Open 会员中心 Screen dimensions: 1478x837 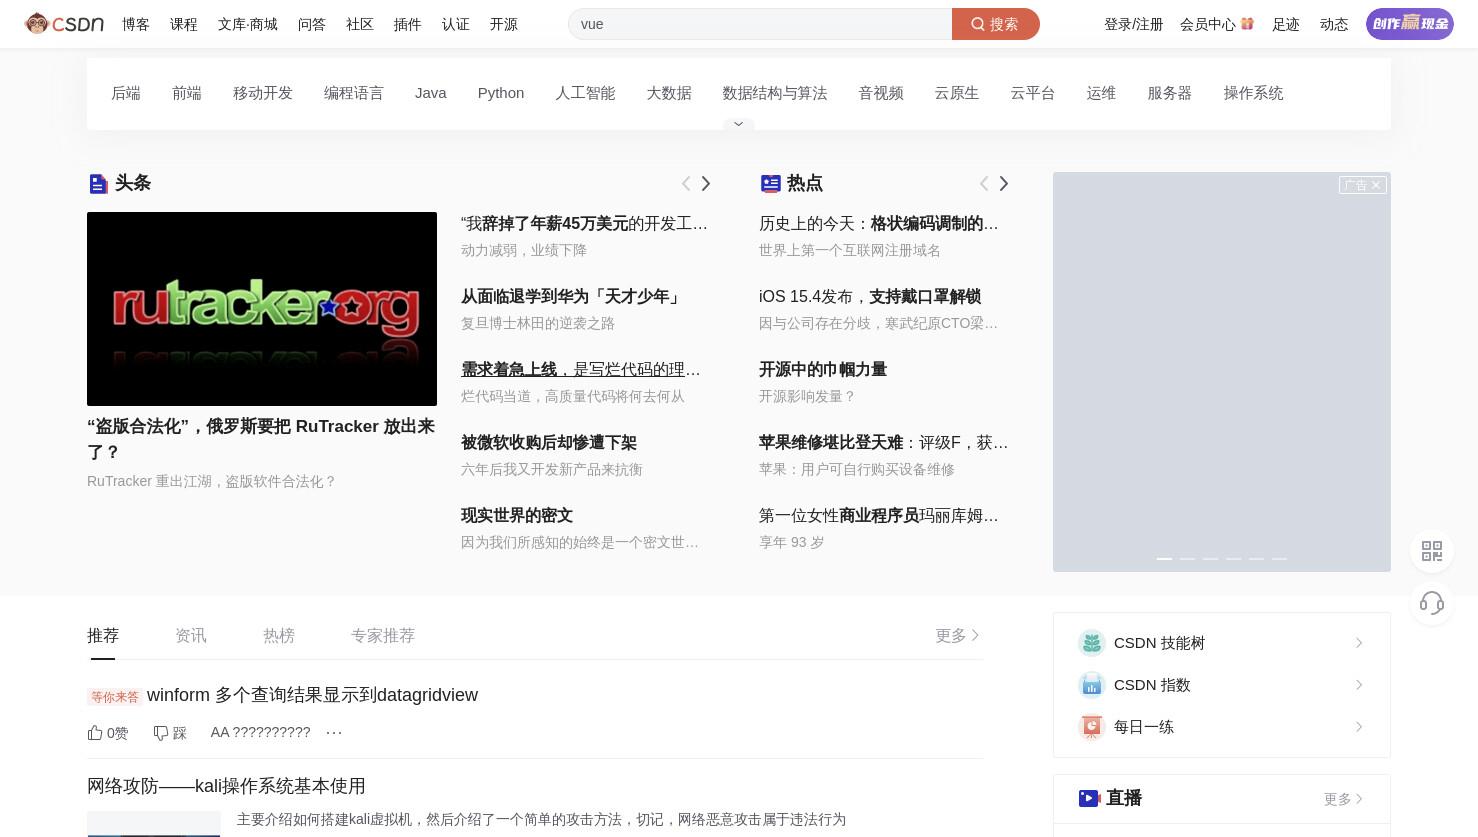tap(1207, 24)
